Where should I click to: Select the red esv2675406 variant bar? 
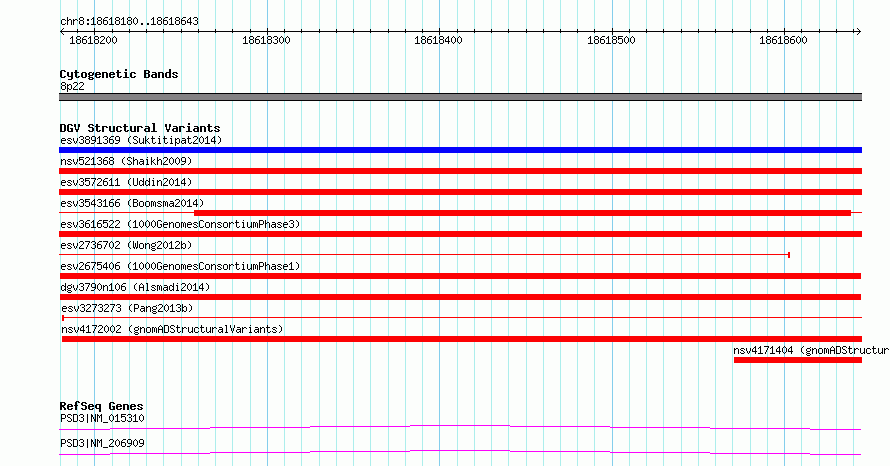460,276
